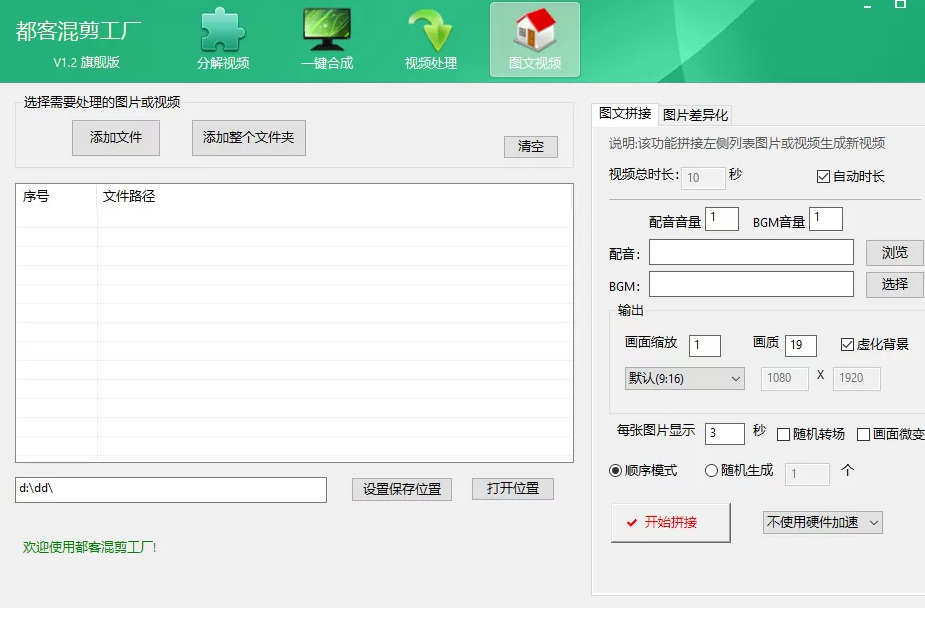The width and height of the screenshot is (925, 622).
Task: Click 打开位置 button
Action: (x=513, y=489)
